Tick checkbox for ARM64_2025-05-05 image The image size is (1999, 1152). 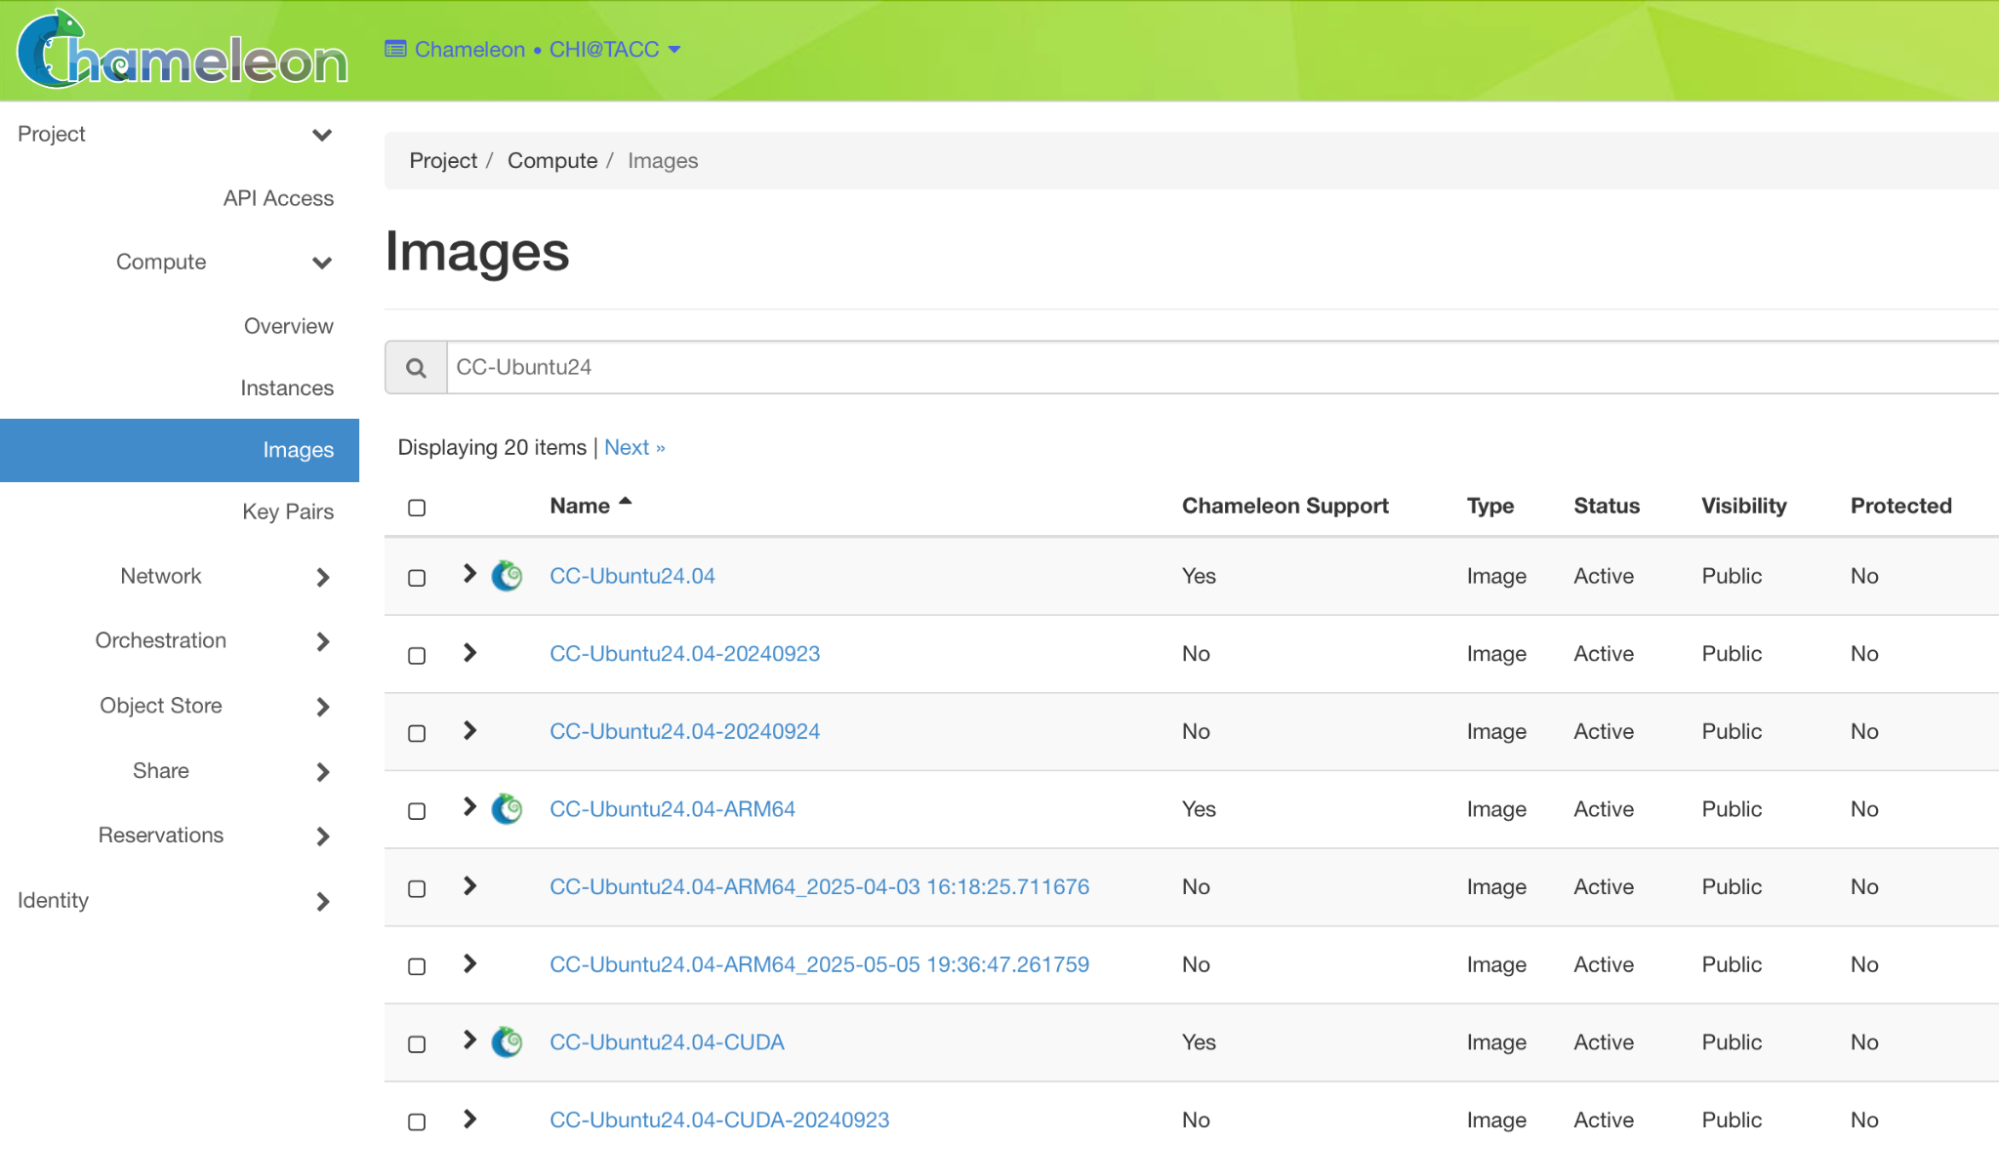coord(417,966)
